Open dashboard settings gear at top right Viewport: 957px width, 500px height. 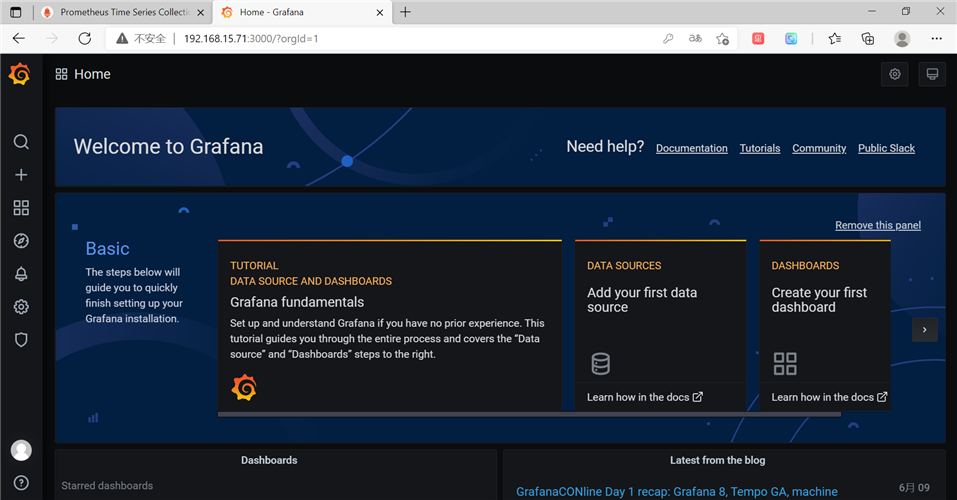[895, 74]
